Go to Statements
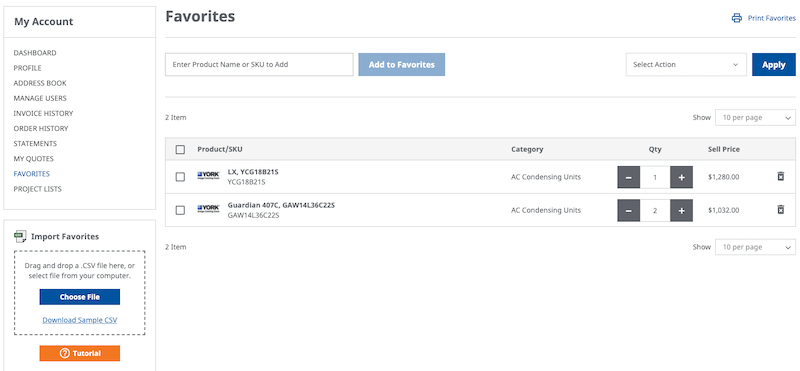This screenshot has height=371, width=800. pos(35,143)
